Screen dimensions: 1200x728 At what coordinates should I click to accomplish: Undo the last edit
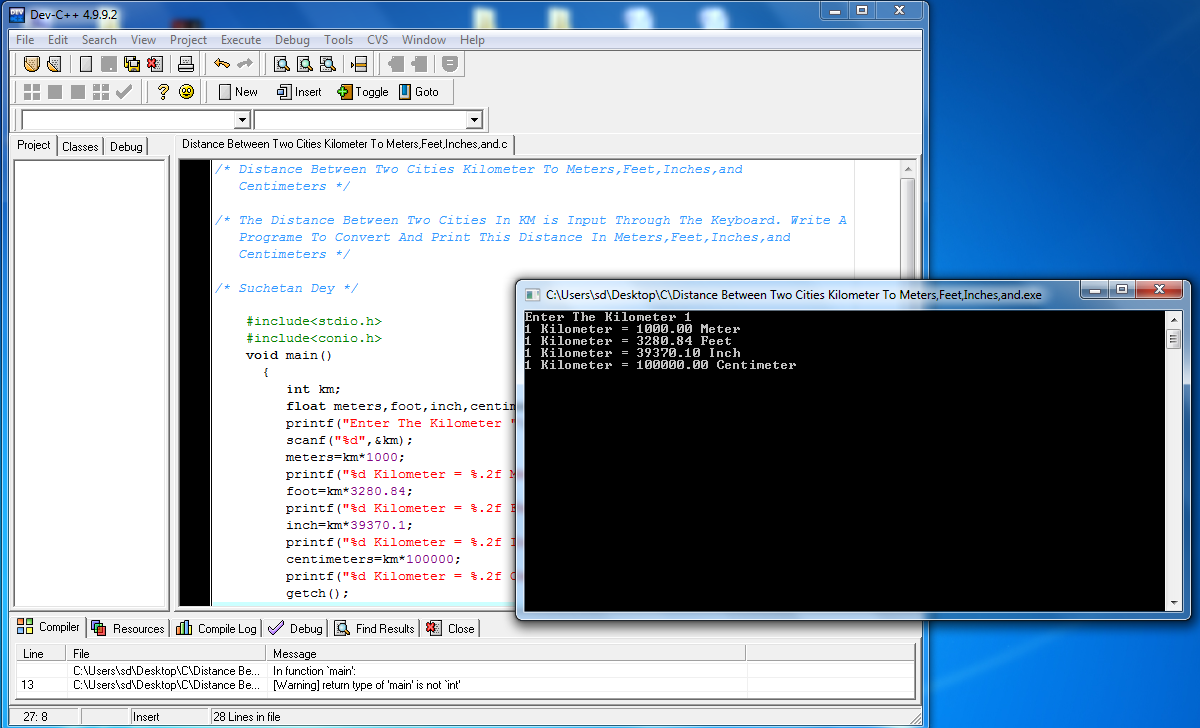[x=222, y=63]
